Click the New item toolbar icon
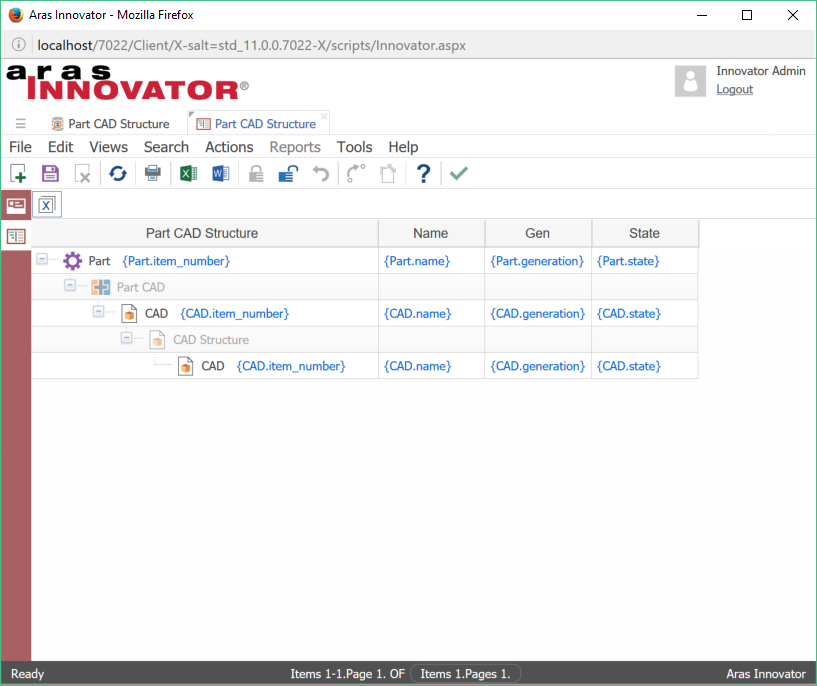 [x=18, y=174]
